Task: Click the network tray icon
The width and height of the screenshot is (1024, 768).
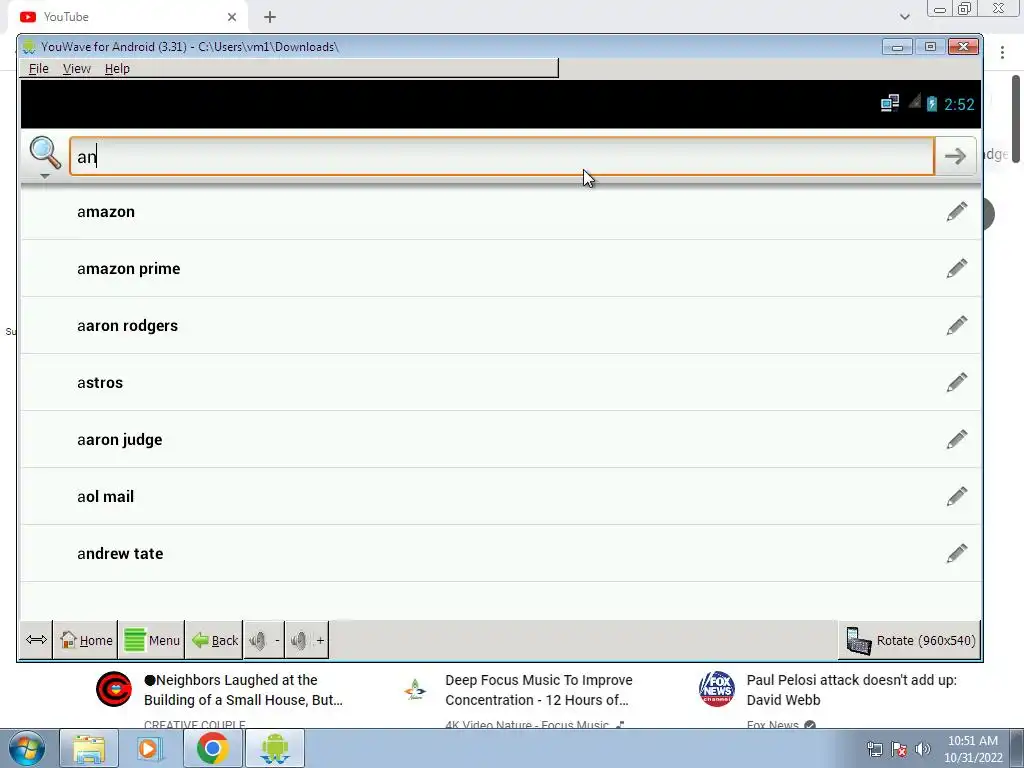Action: pos(874,749)
